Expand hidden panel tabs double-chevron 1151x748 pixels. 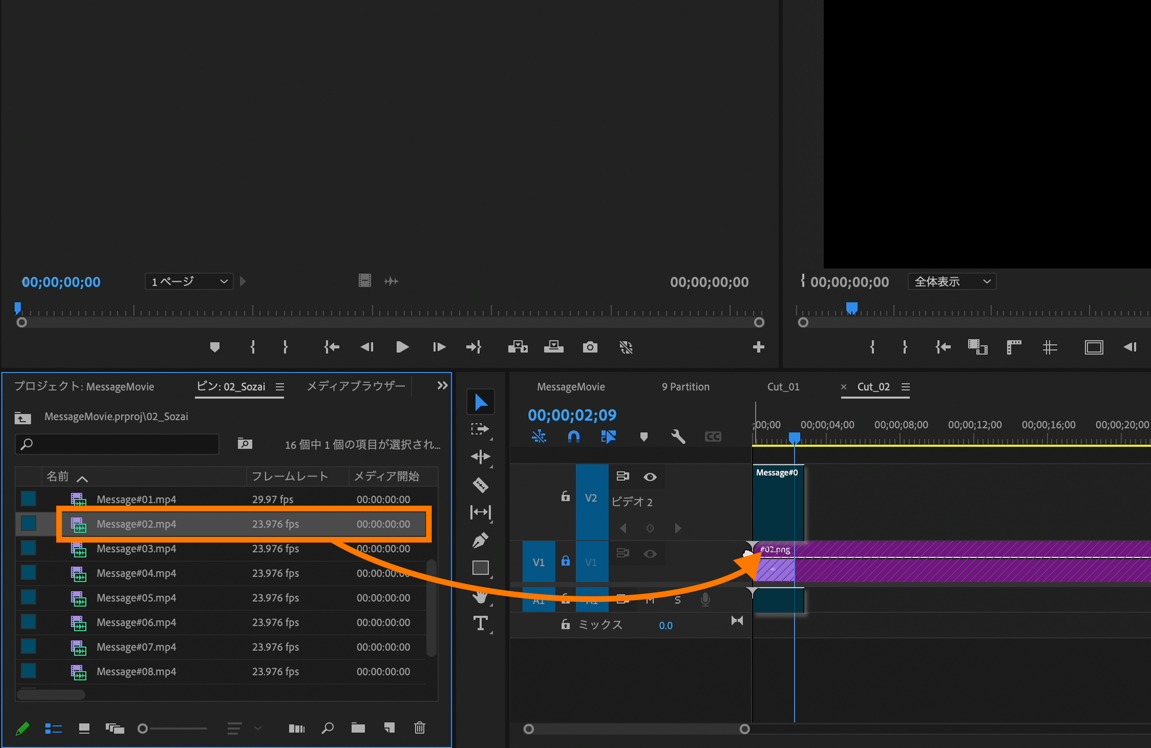(442, 386)
